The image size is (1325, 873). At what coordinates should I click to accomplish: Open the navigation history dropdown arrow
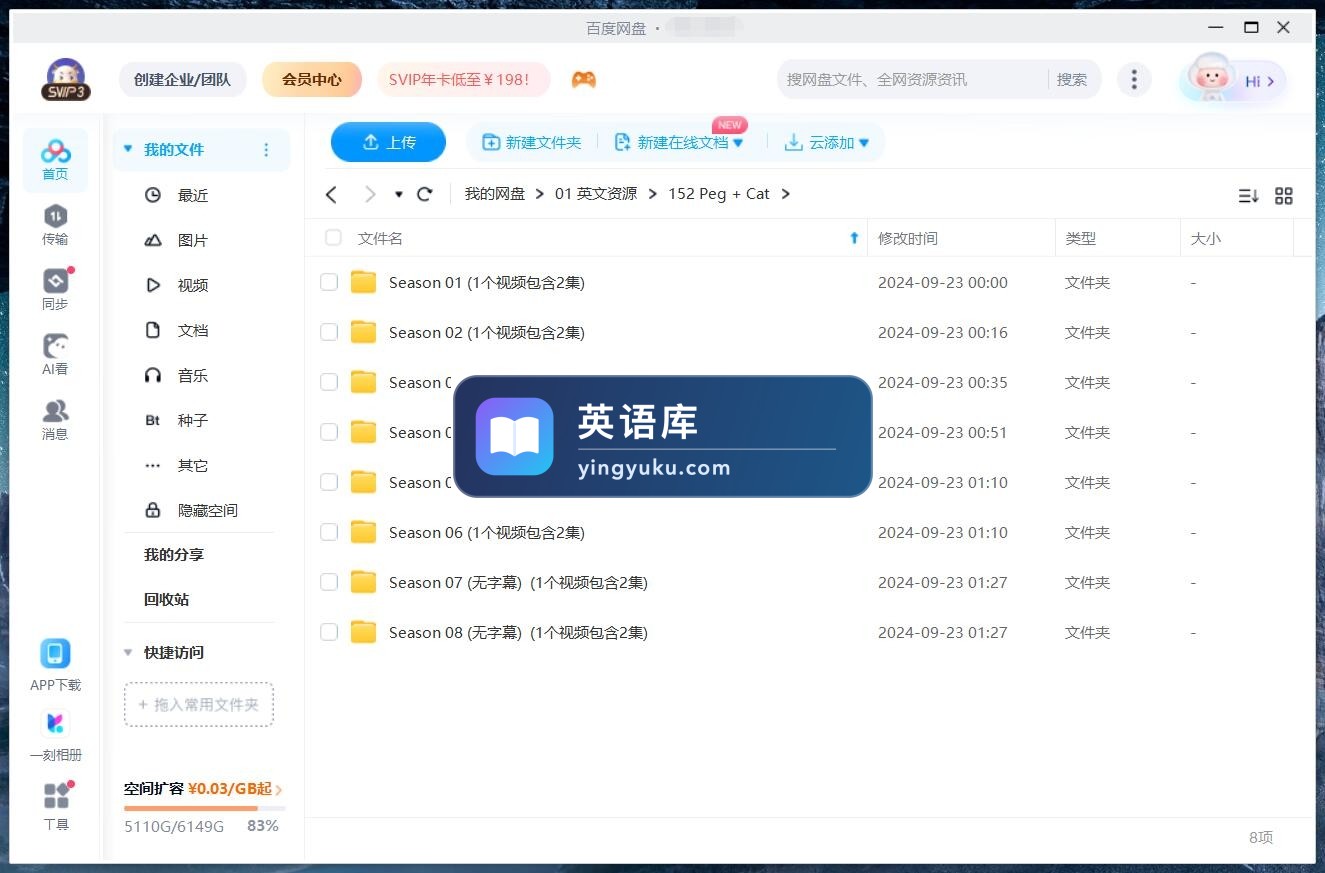399,194
